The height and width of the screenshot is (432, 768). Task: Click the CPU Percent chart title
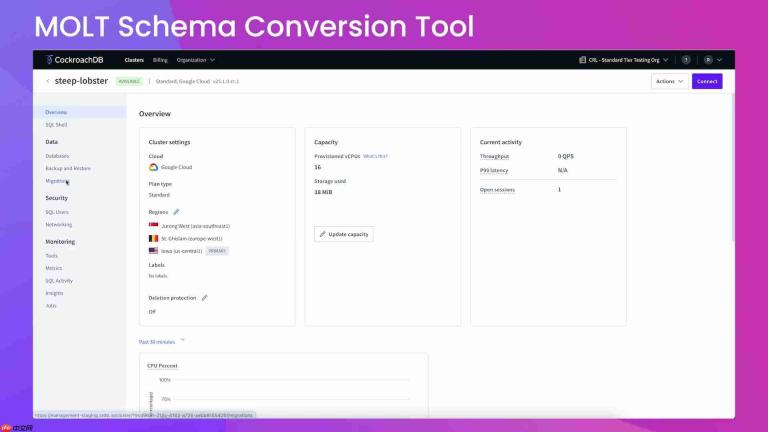tap(162, 366)
